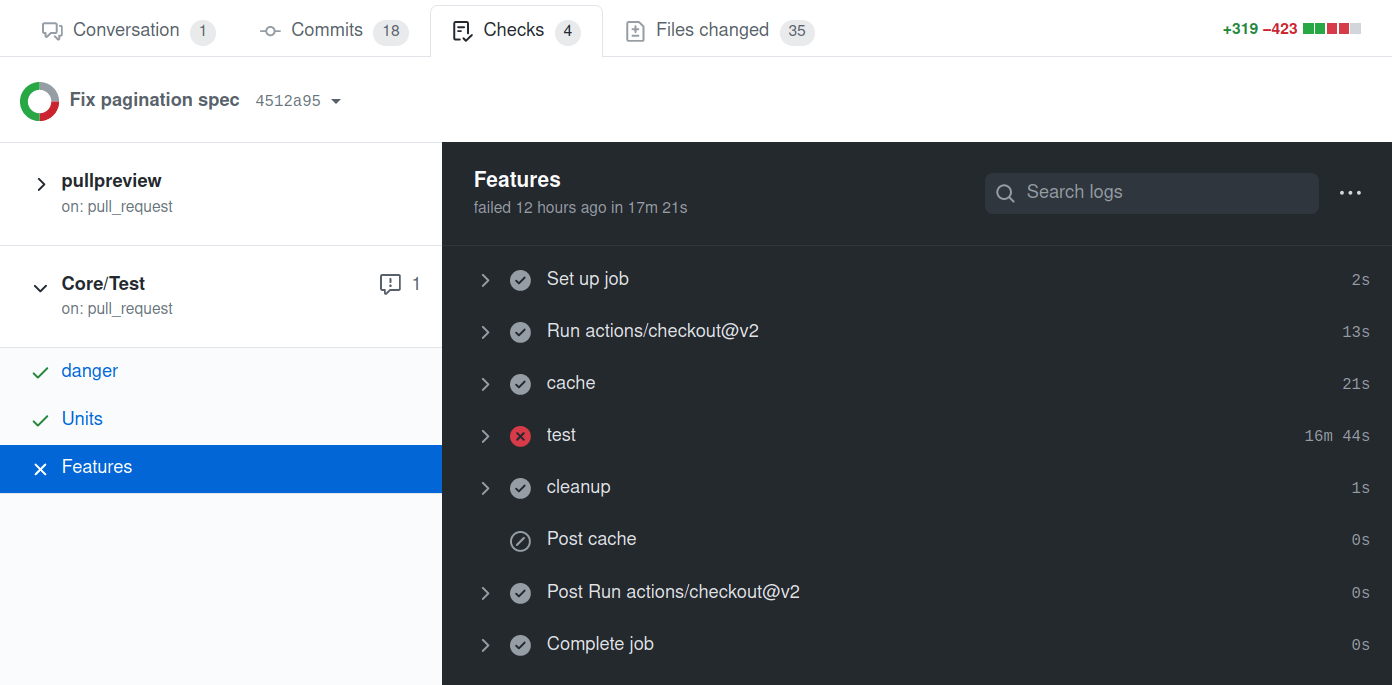
Task: Expand the test step logs
Action: coord(485,436)
